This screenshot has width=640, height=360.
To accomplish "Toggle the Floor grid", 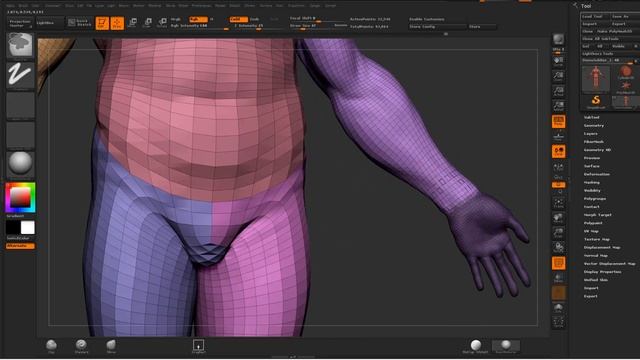I will coord(558,136).
